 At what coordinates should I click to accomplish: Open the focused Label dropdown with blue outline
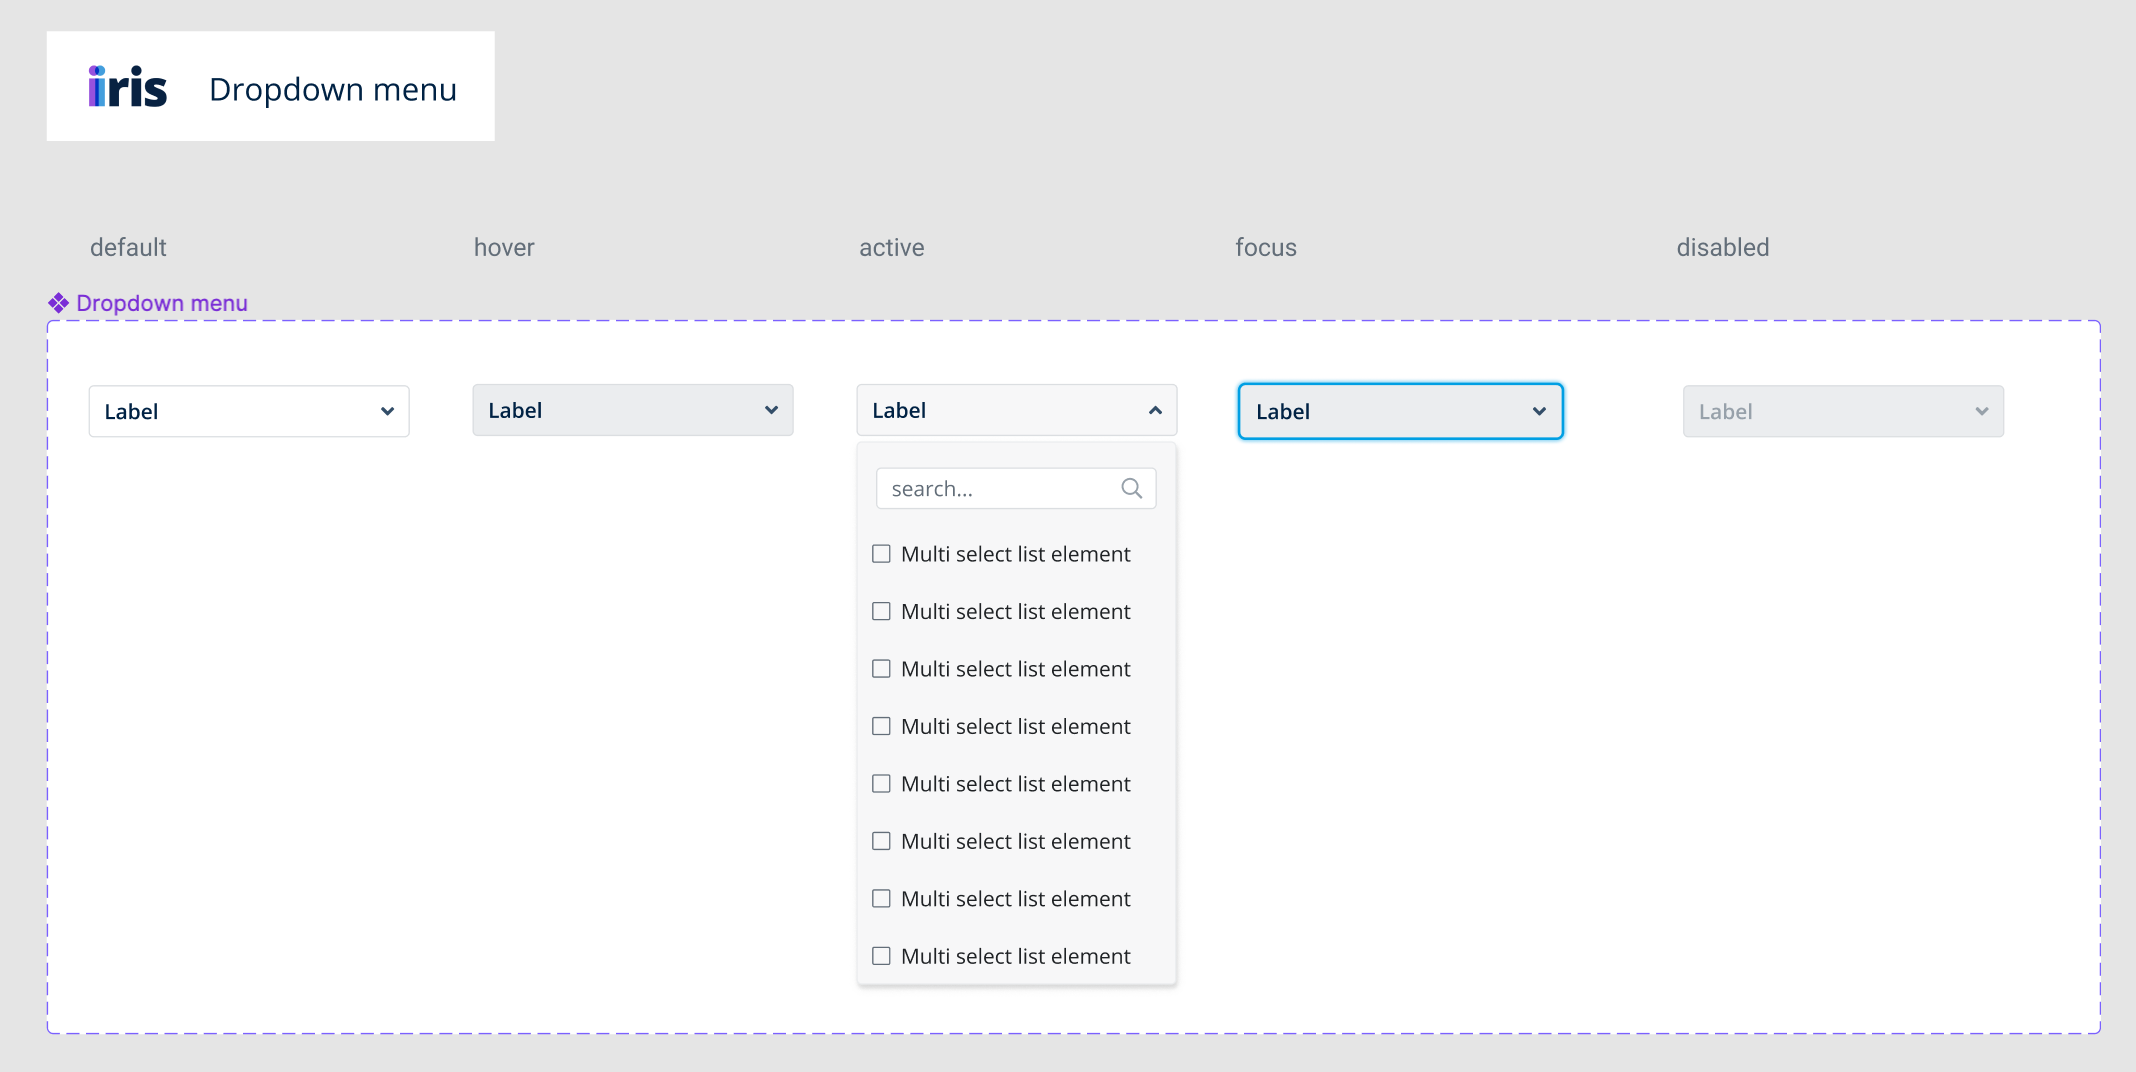pyautogui.click(x=1400, y=411)
